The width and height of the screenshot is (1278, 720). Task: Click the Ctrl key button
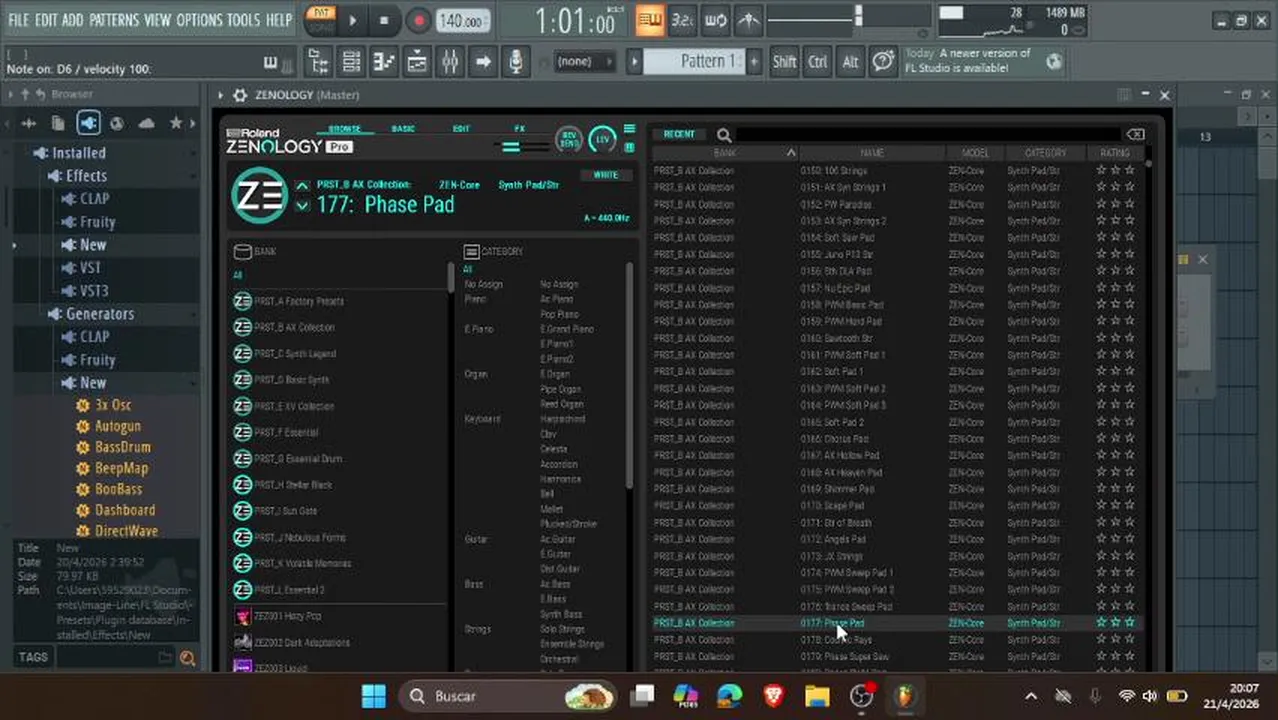tap(818, 62)
